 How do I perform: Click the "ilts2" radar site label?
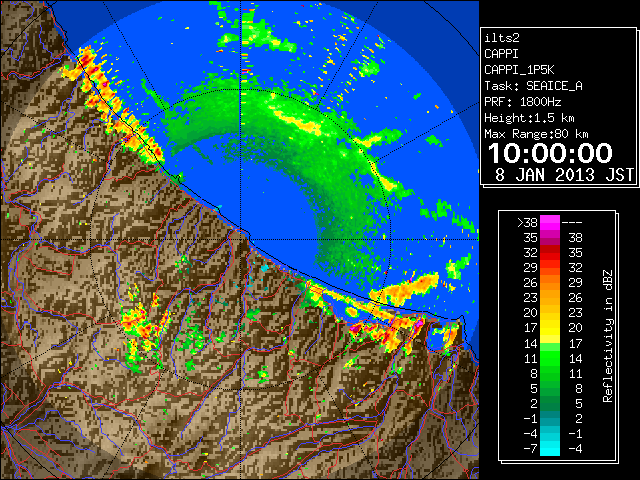point(502,38)
